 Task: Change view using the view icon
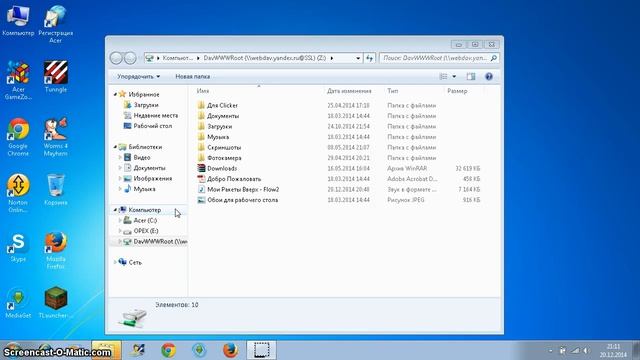pyautogui.click(x=443, y=76)
